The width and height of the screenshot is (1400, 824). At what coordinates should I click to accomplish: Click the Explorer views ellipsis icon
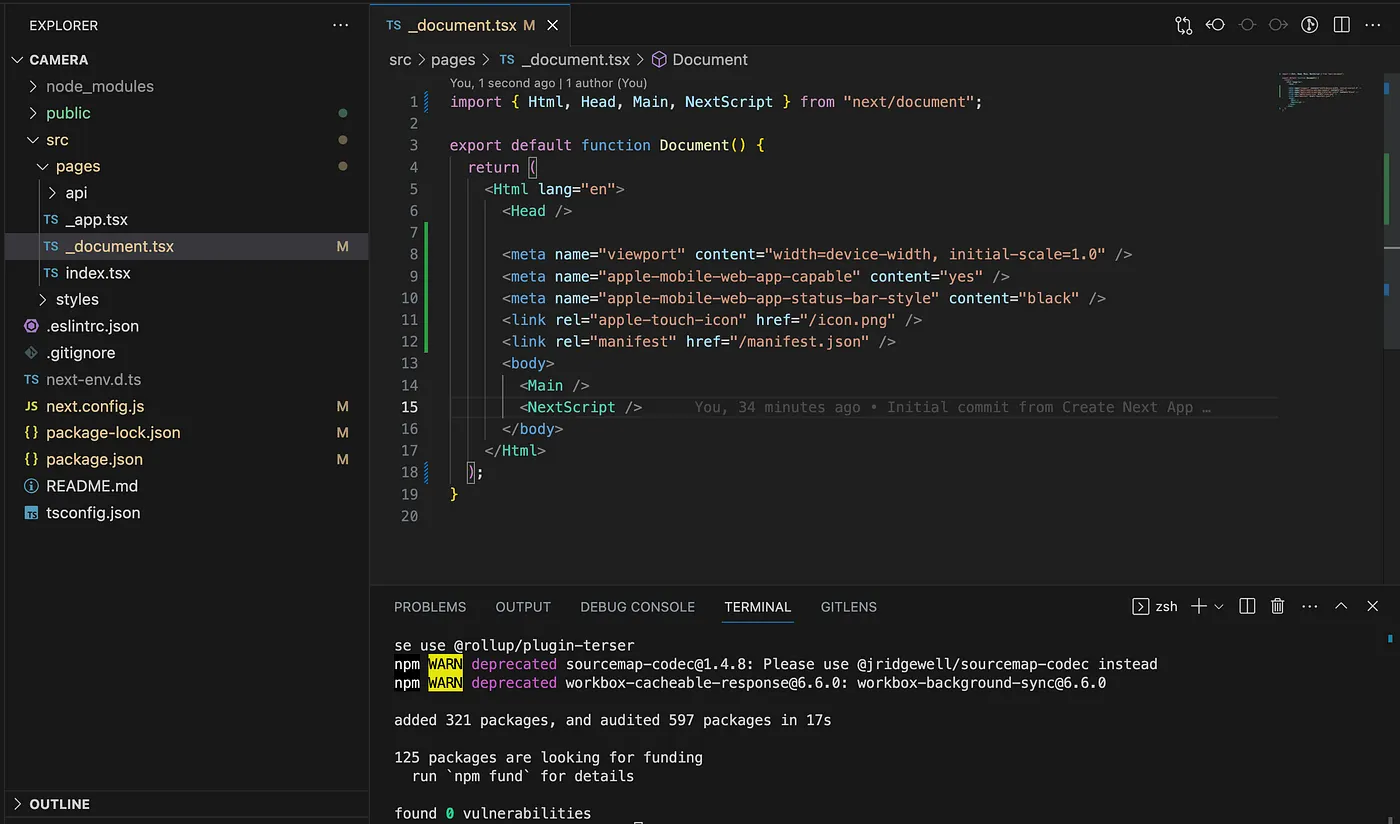pos(340,25)
